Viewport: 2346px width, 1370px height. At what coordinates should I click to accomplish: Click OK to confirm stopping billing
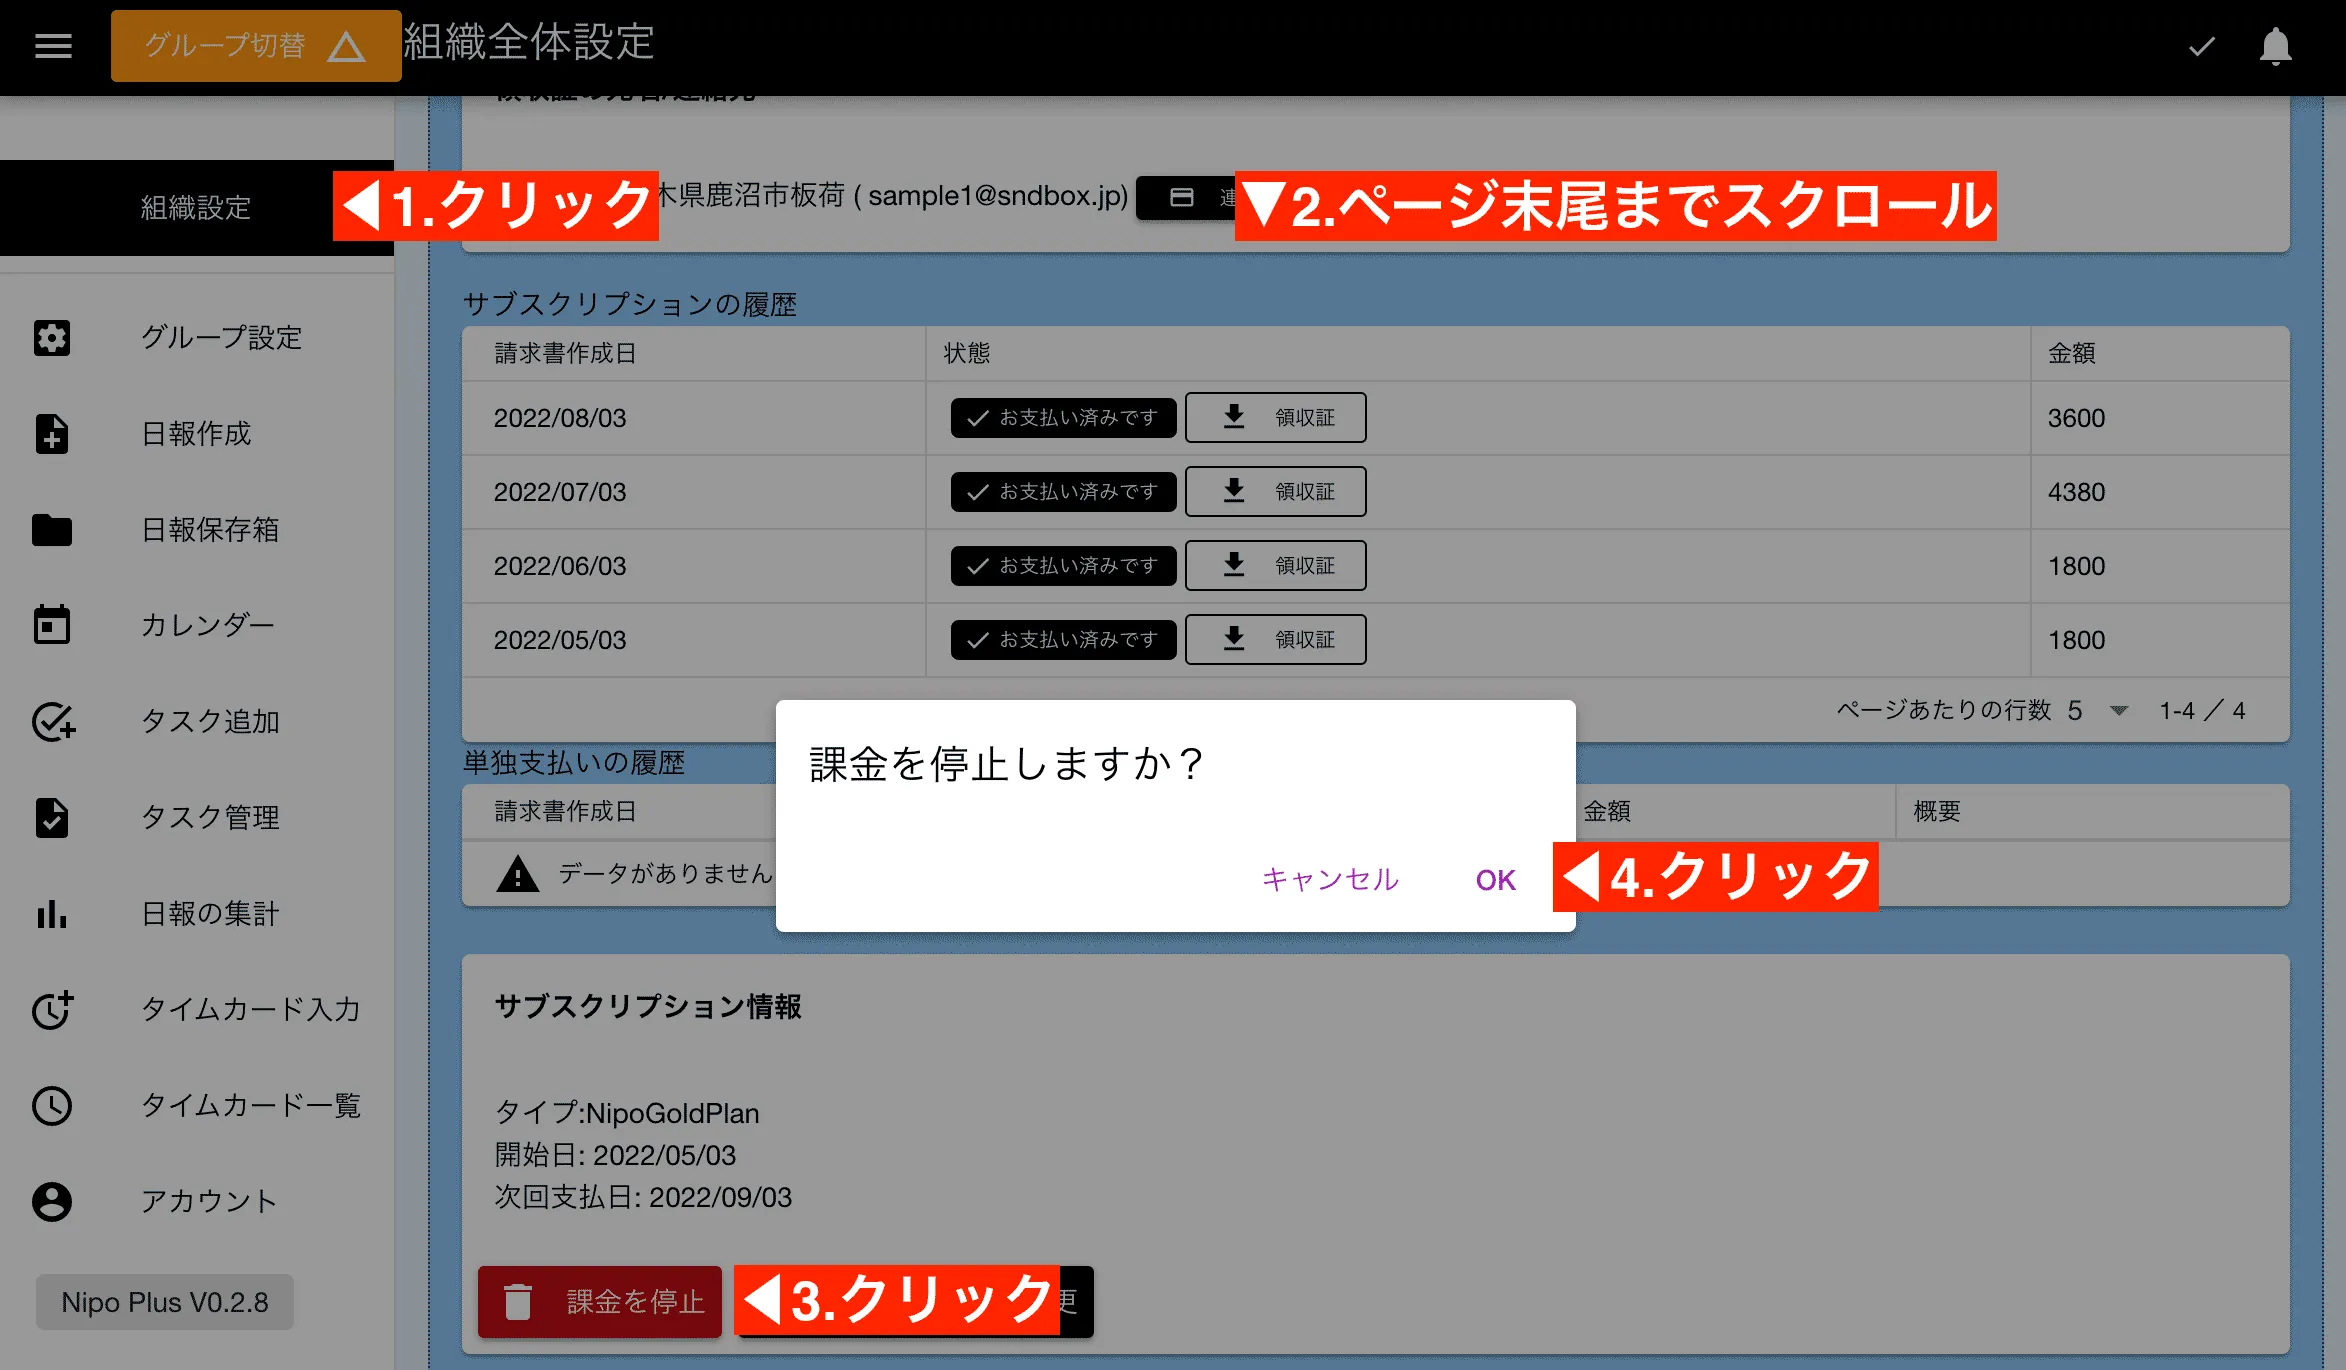[x=1495, y=879]
